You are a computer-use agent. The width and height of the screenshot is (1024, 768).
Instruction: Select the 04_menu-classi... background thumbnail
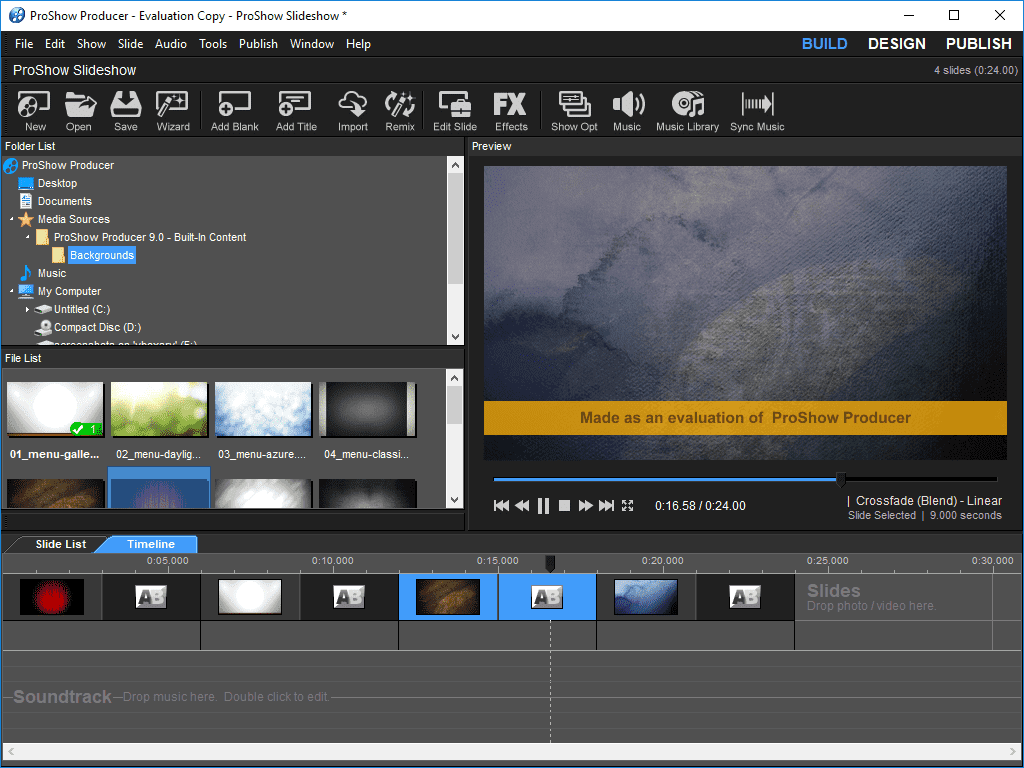[368, 410]
